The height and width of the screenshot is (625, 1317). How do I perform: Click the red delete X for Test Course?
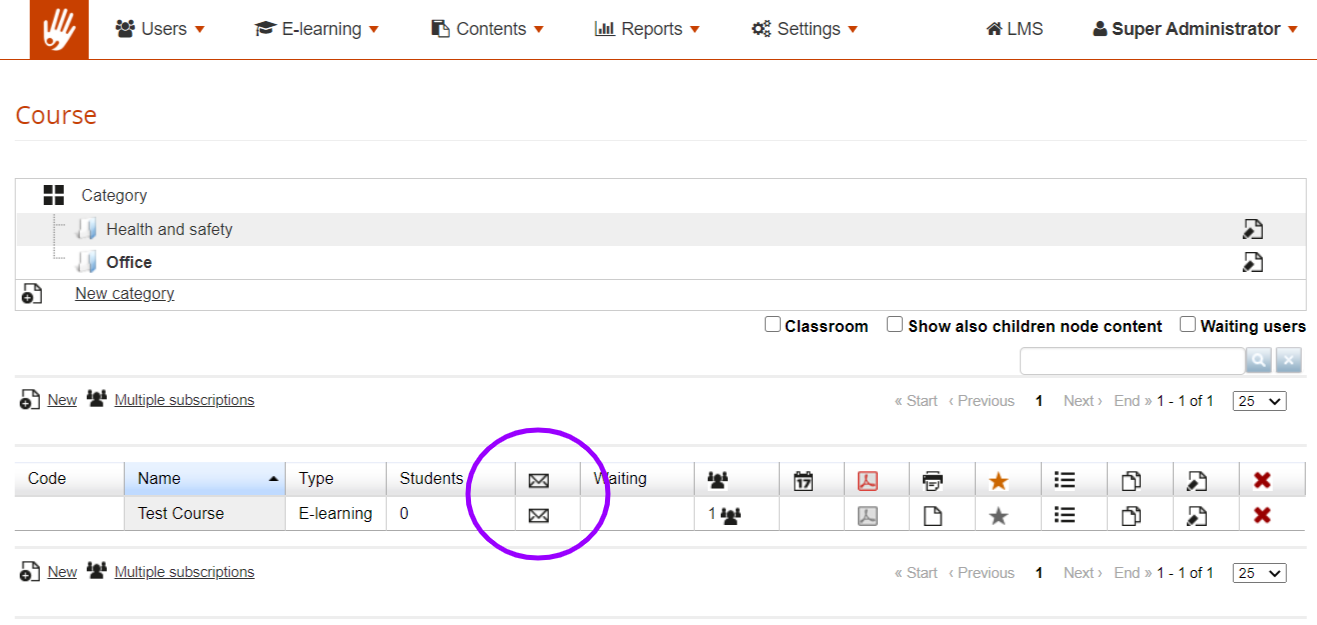pyautogui.click(x=1262, y=515)
